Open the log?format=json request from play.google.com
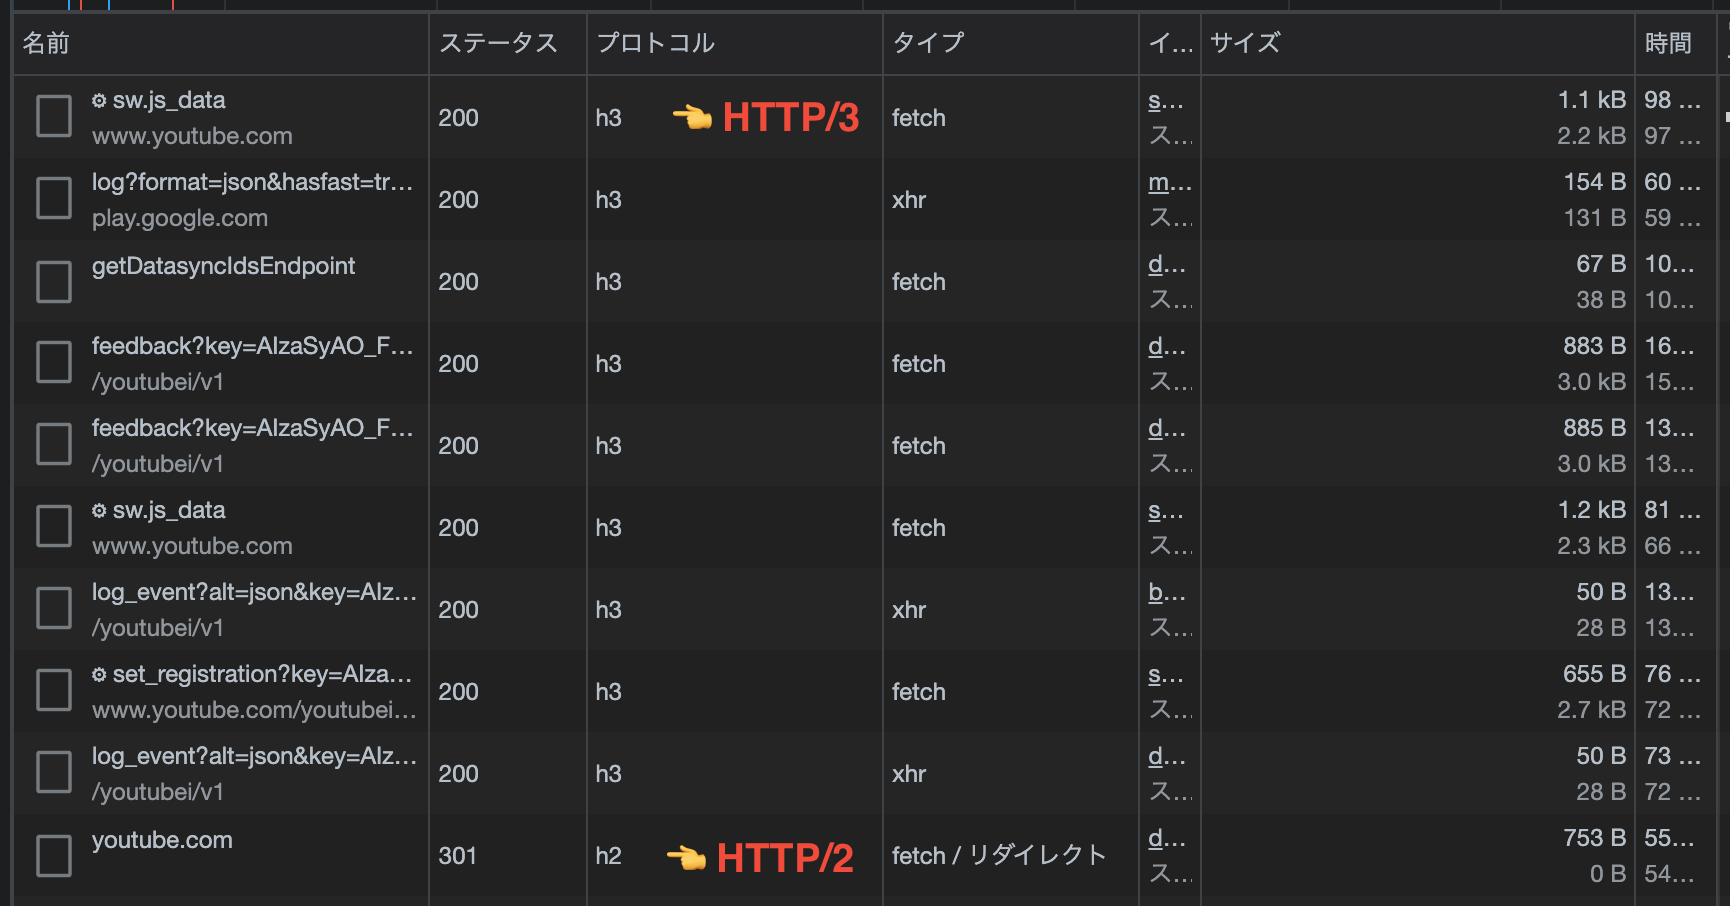The height and width of the screenshot is (906, 1730). point(250,183)
